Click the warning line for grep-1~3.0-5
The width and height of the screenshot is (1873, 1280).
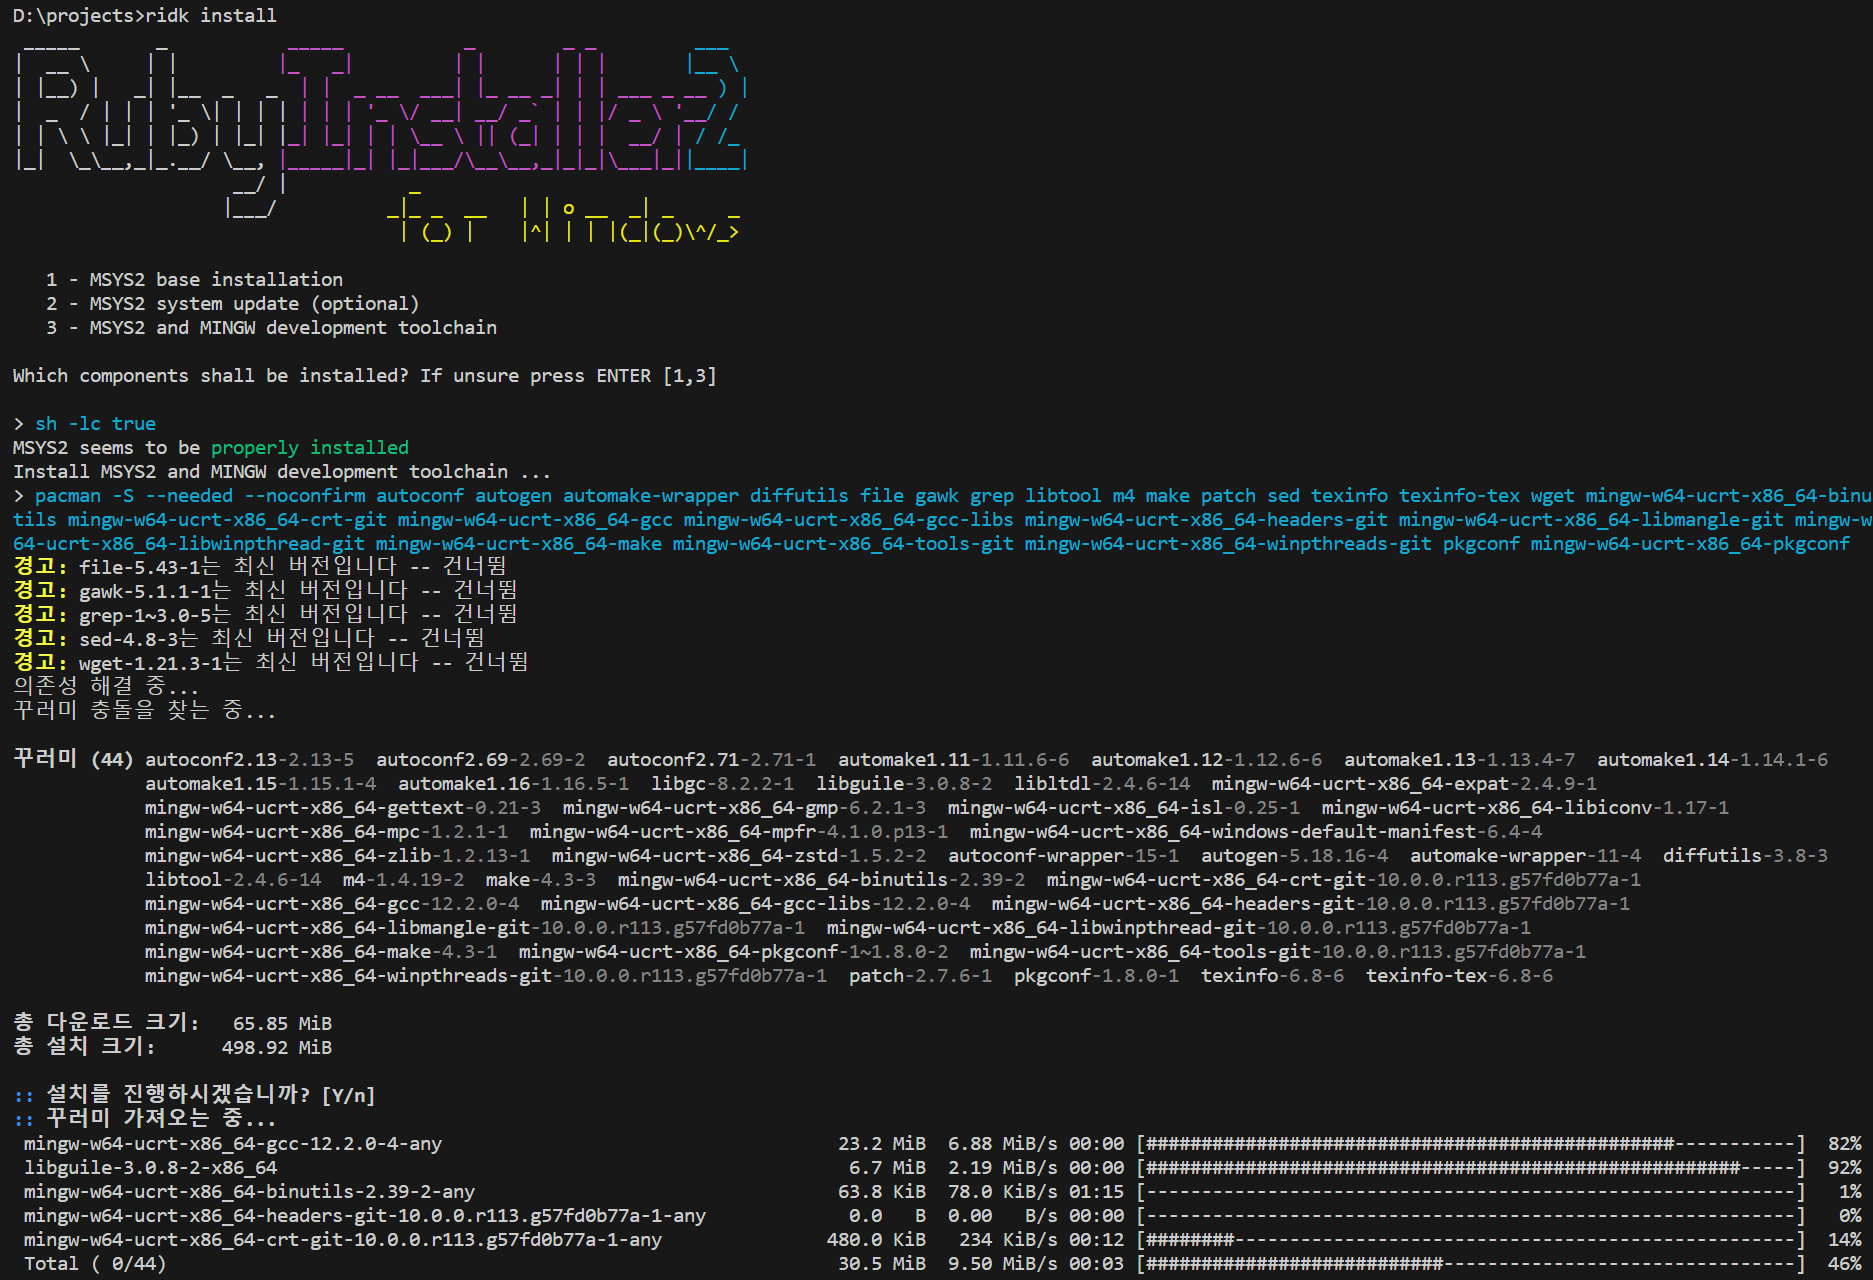click(265, 615)
